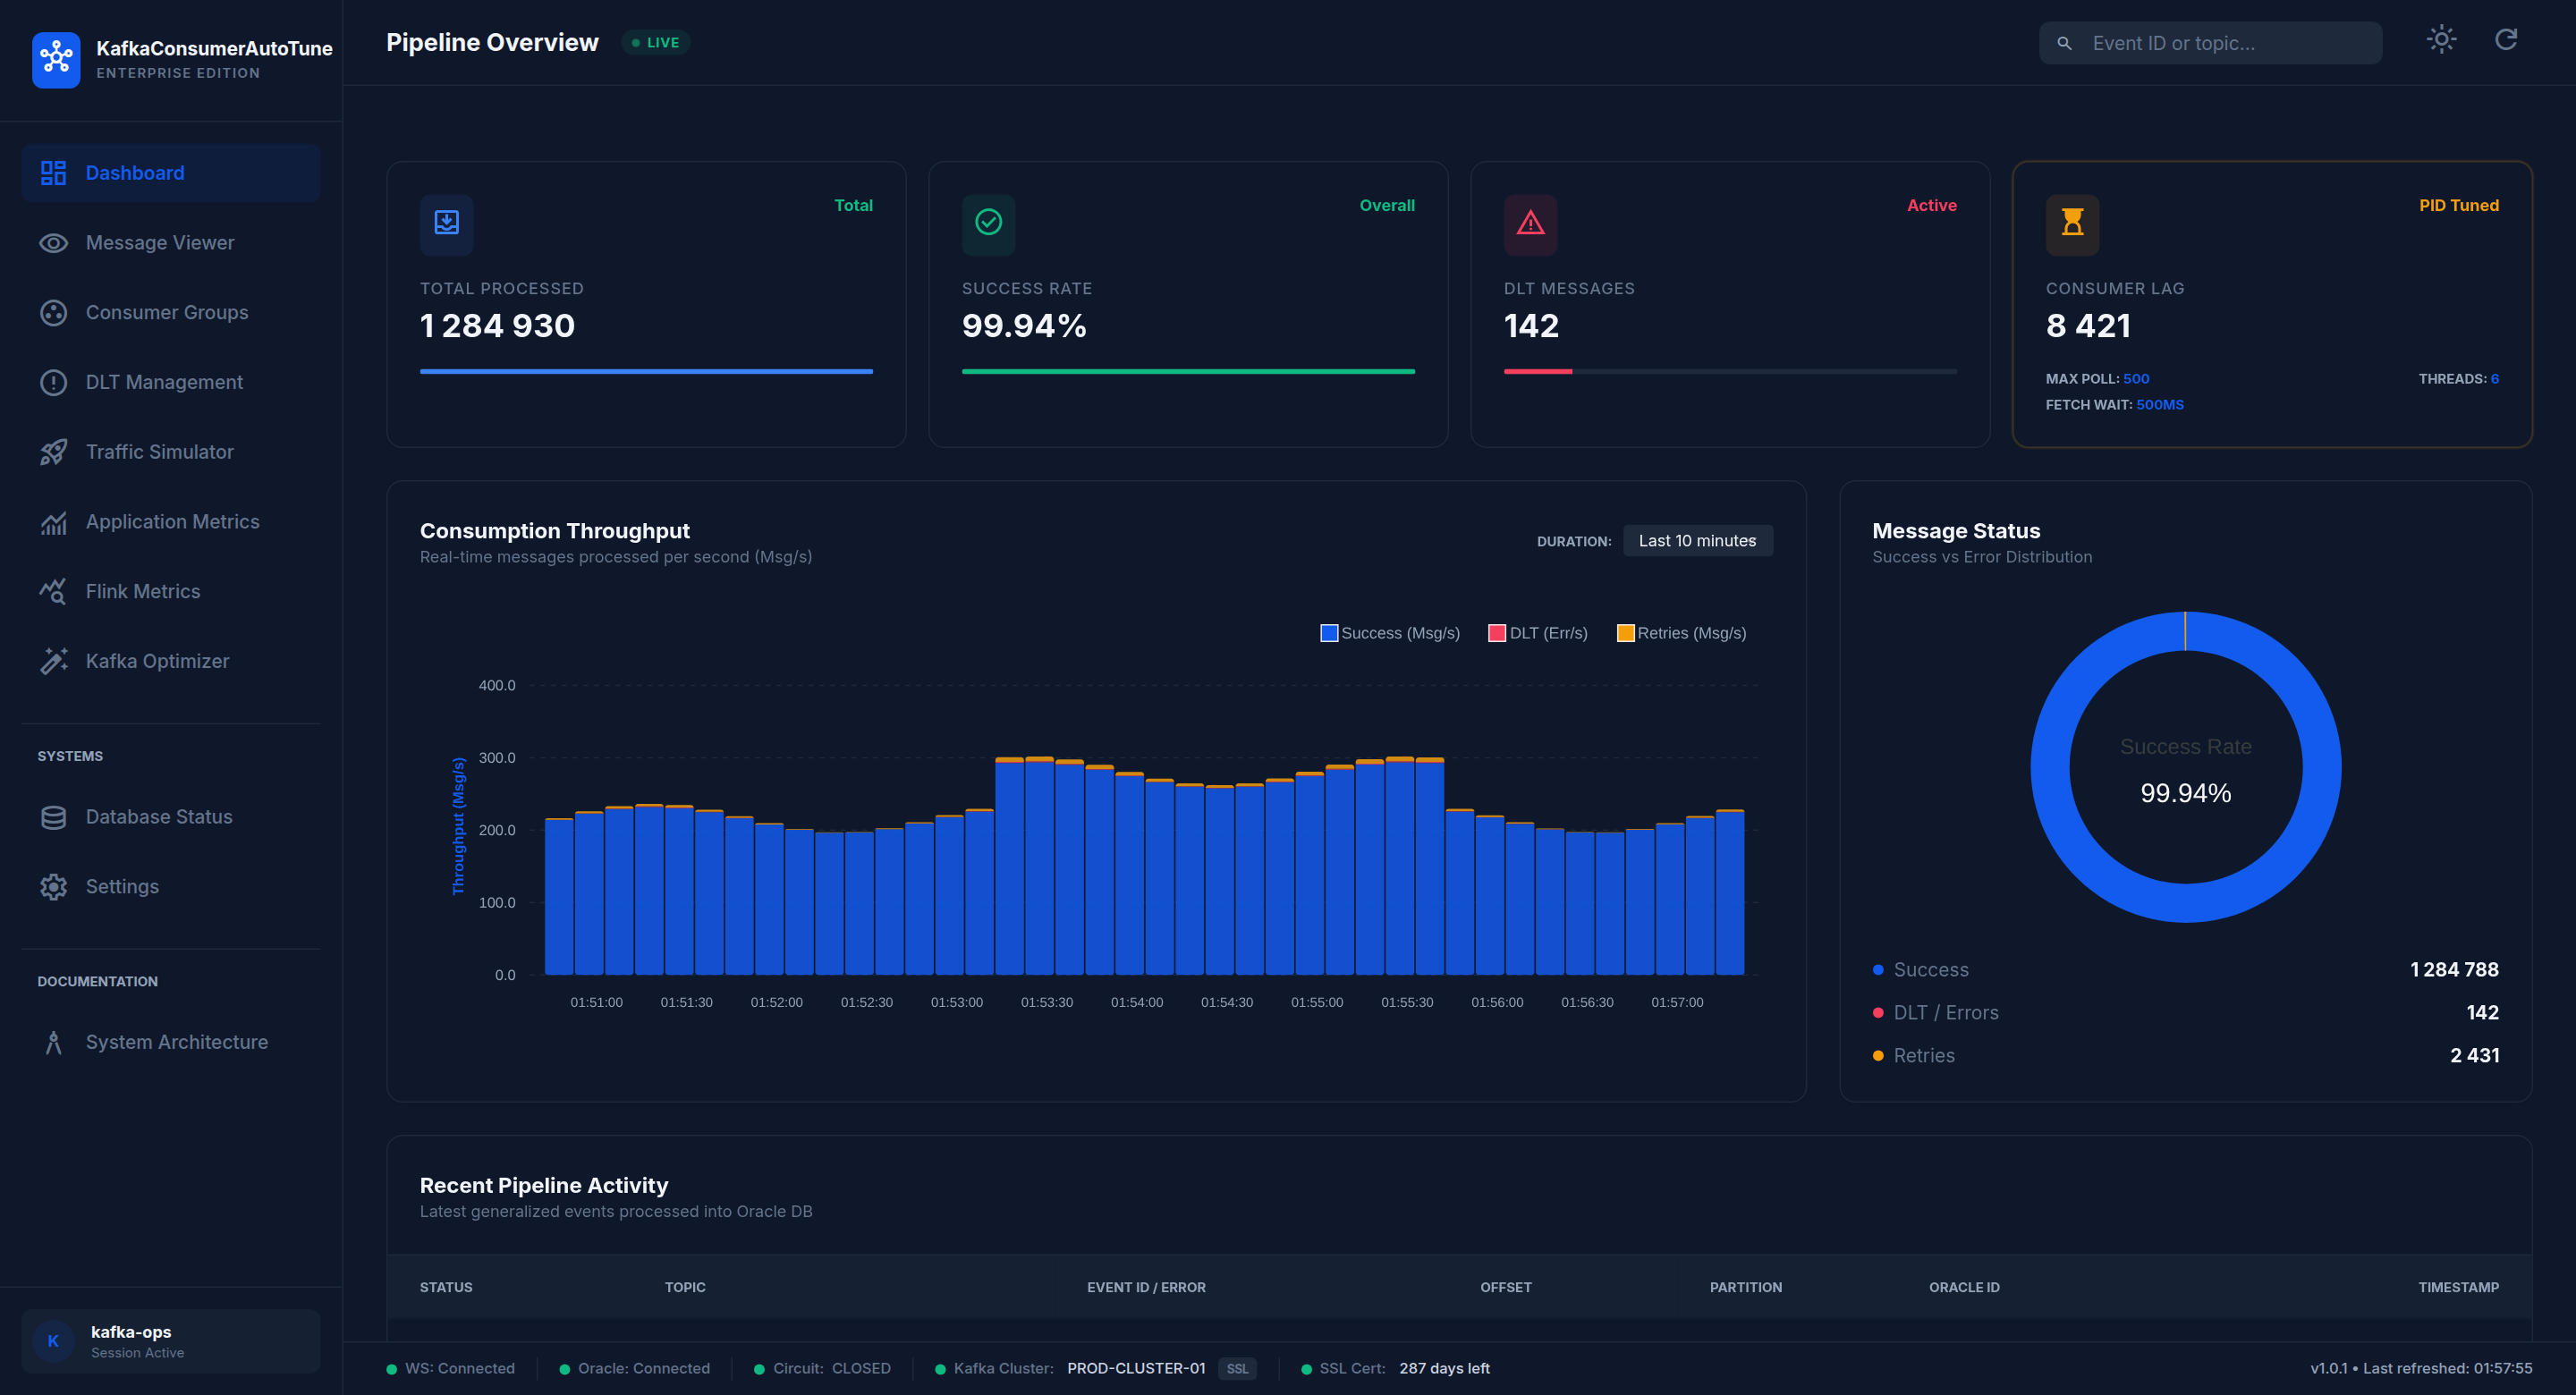
Task: Open the Message Viewer eye icon
Action: 53,243
